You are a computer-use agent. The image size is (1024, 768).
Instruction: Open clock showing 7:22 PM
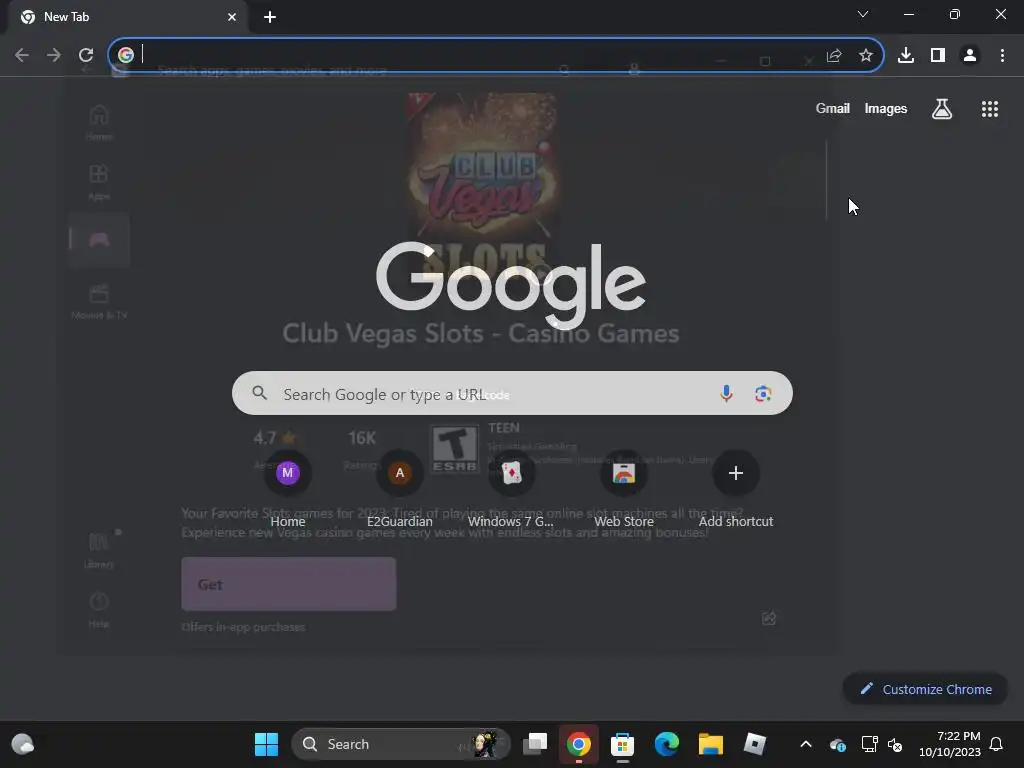(950, 744)
